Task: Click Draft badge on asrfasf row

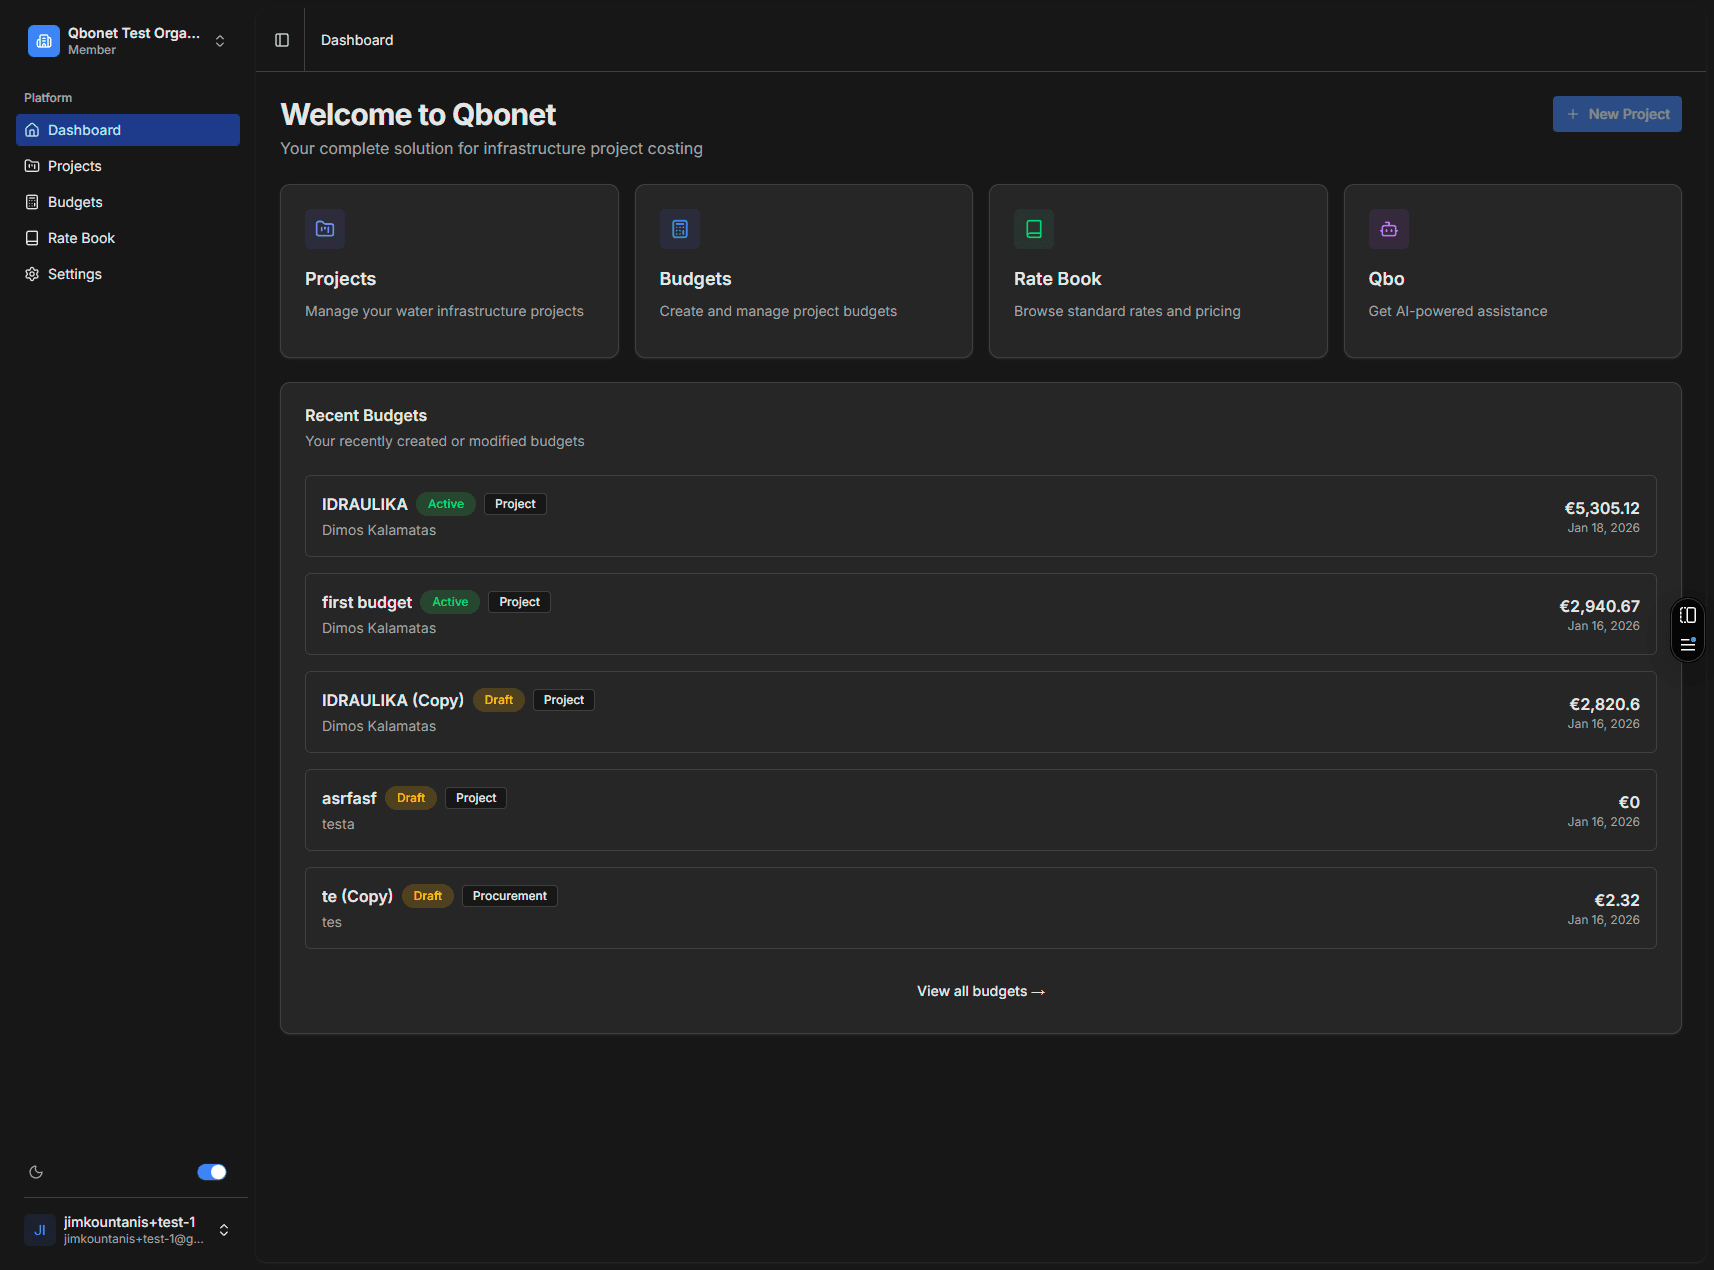Action: pyautogui.click(x=411, y=798)
